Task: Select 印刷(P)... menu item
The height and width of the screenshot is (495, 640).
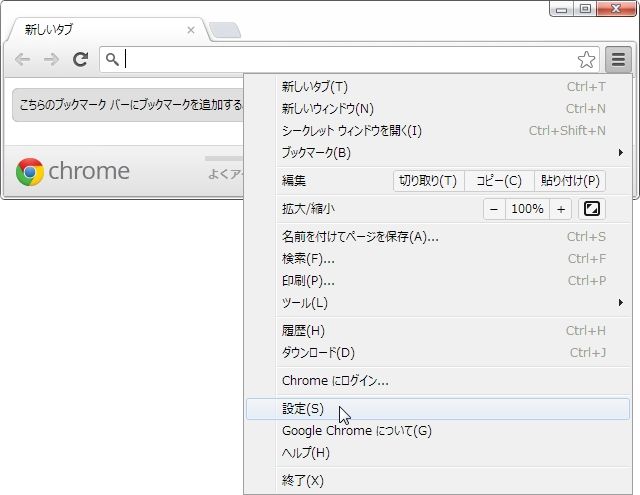Action: [438, 281]
